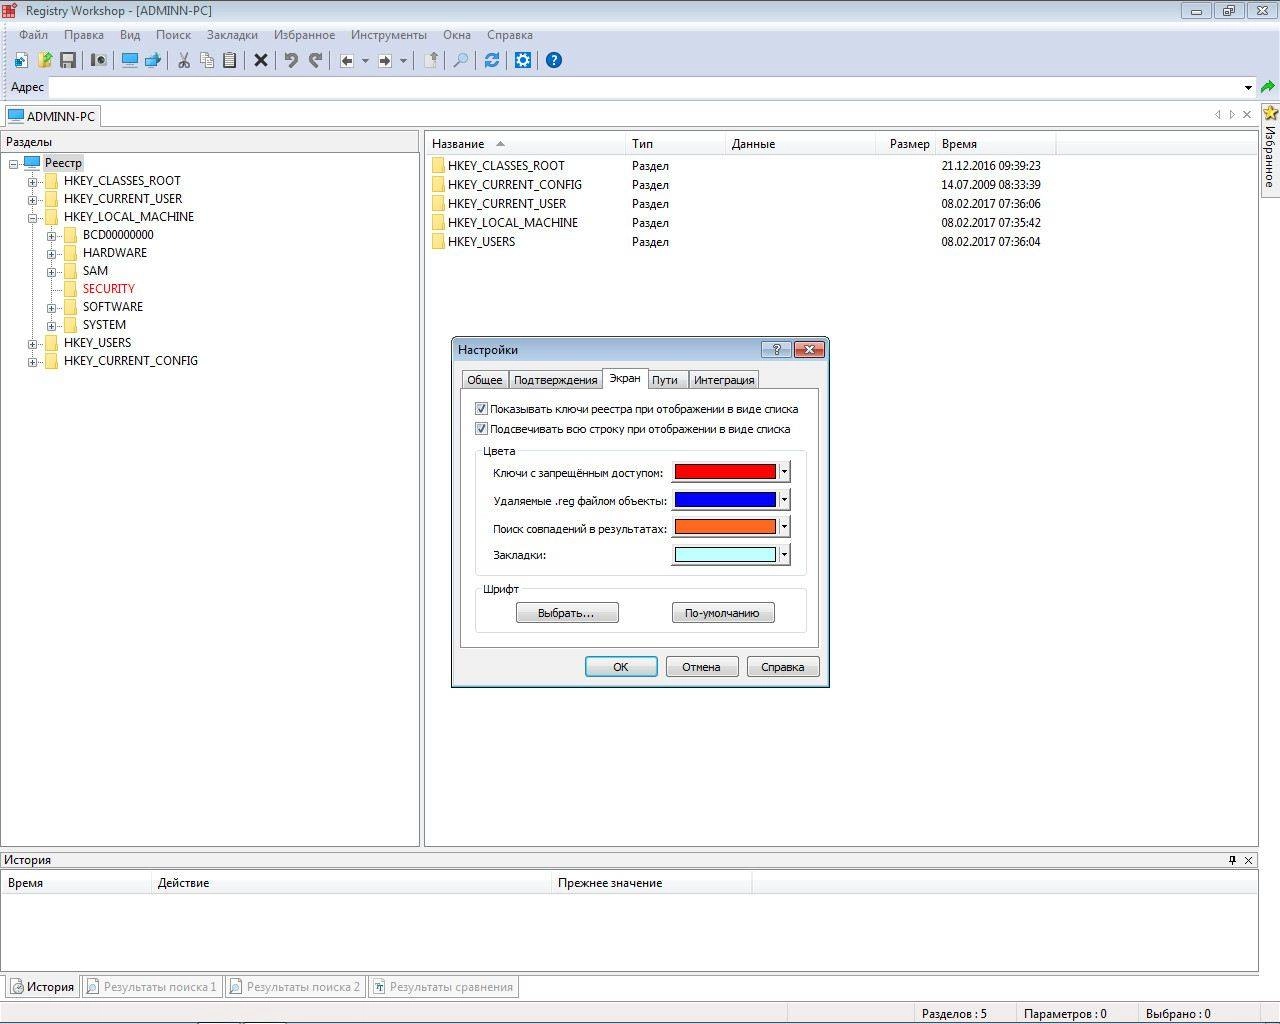The image size is (1280, 1024).
Task: Click the По-умолчанию button
Action: pyautogui.click(x=723, y=613)
